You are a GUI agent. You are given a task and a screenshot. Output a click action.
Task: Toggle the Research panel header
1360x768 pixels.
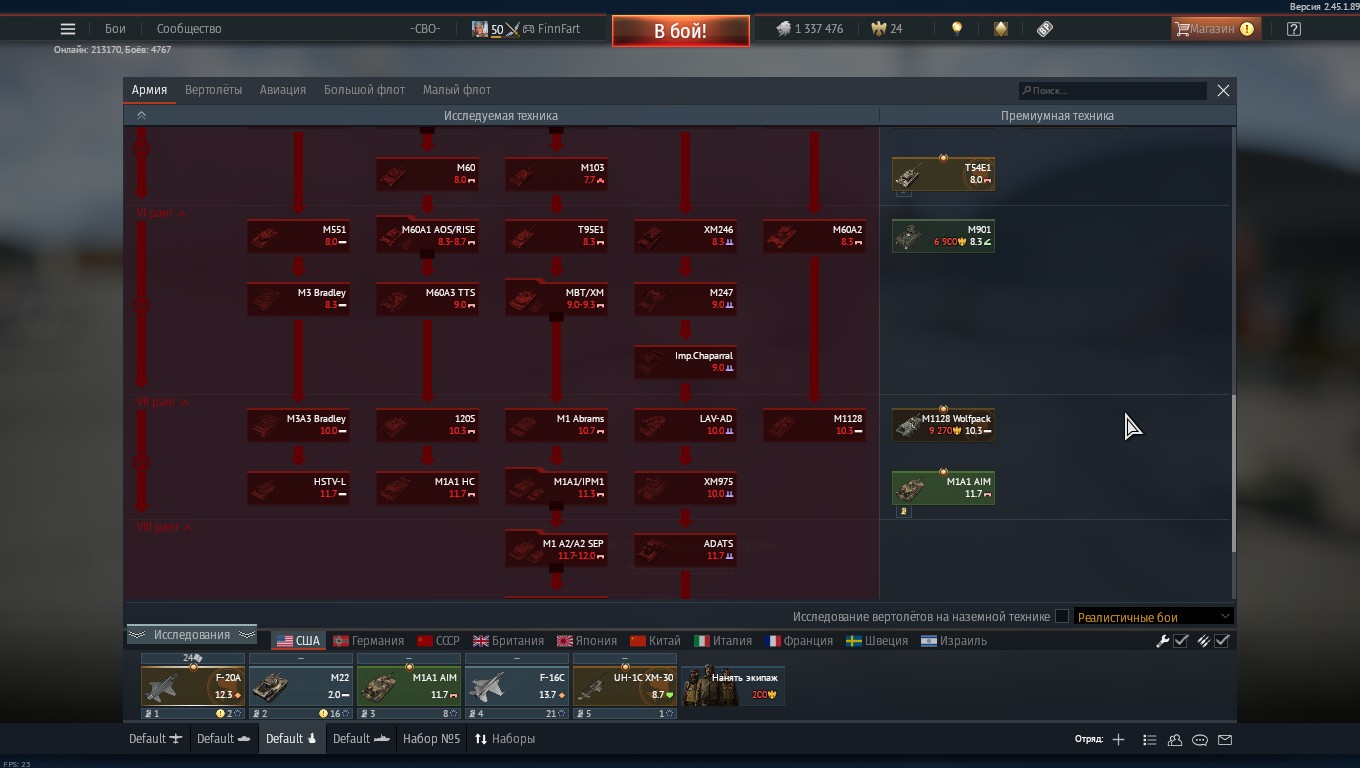[192, 635]
